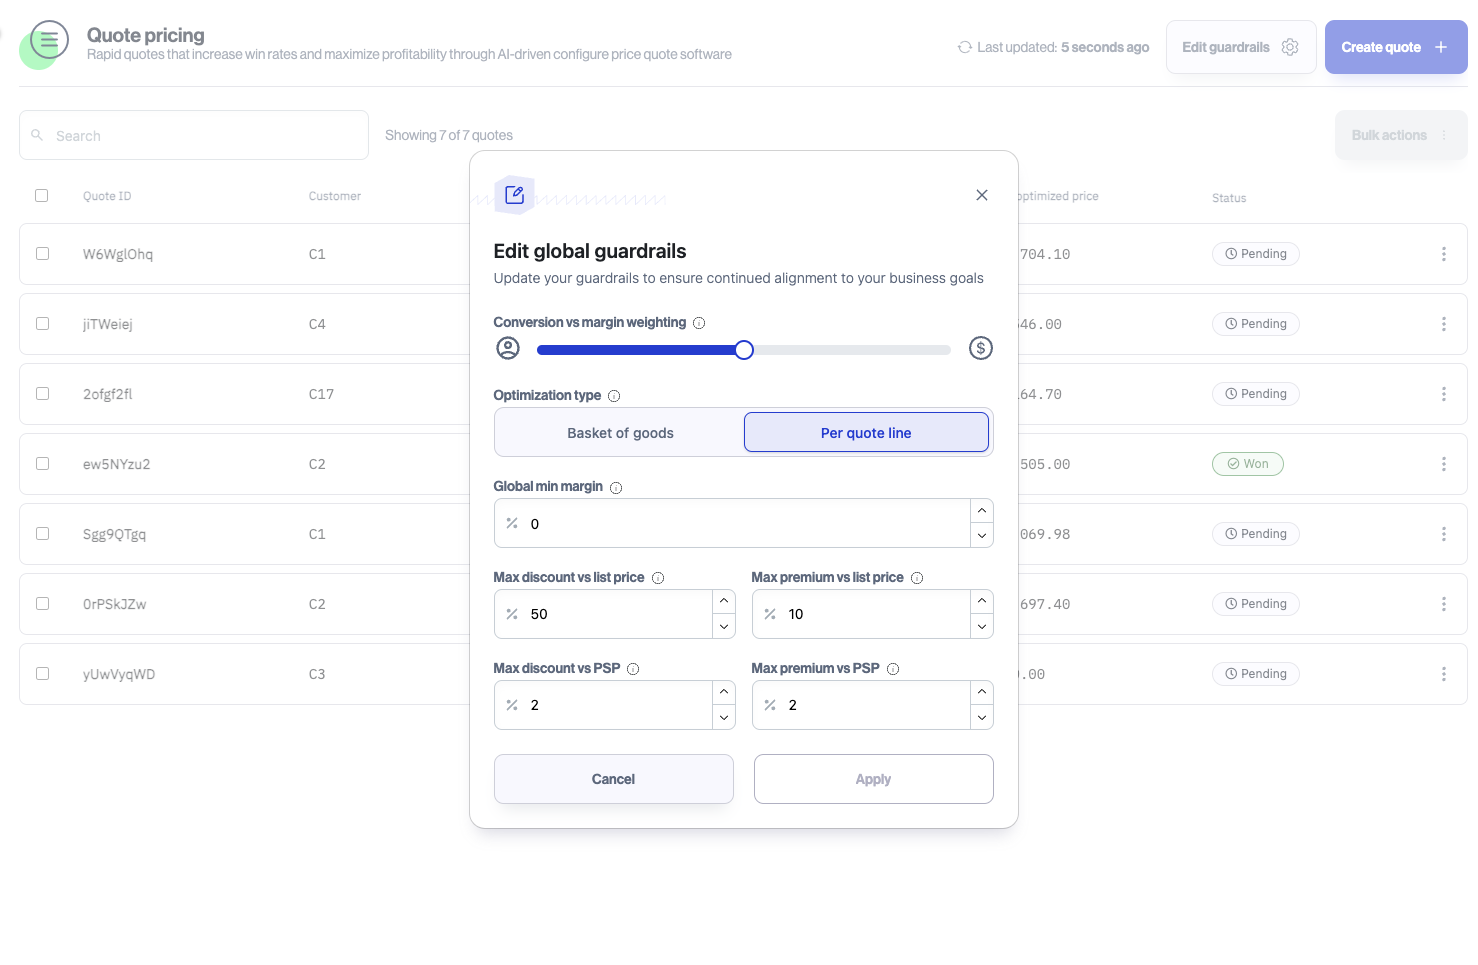The width and height of the screenshot is (1478, 965).
Task: Increase Global min margin with up arrow
Action: point(982,511)
